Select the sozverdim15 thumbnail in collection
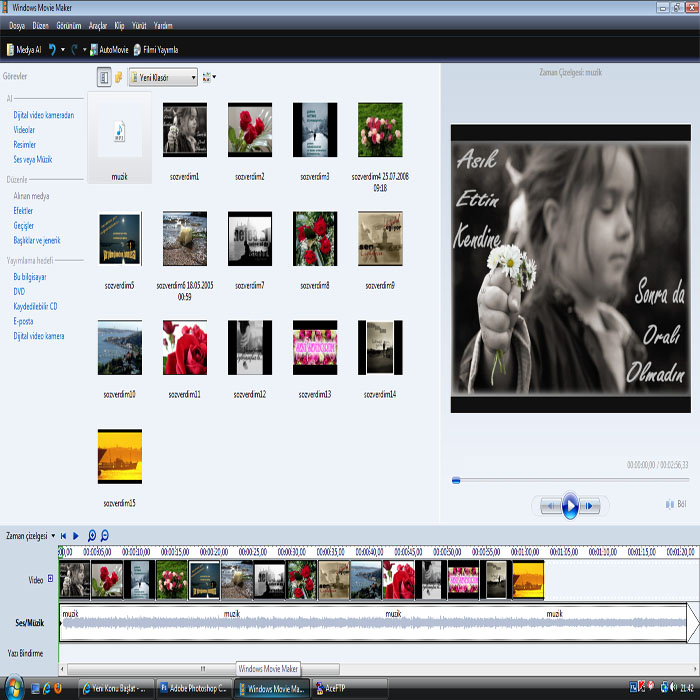700x700 pixels. pyautogui.click(x=120, y=456)
